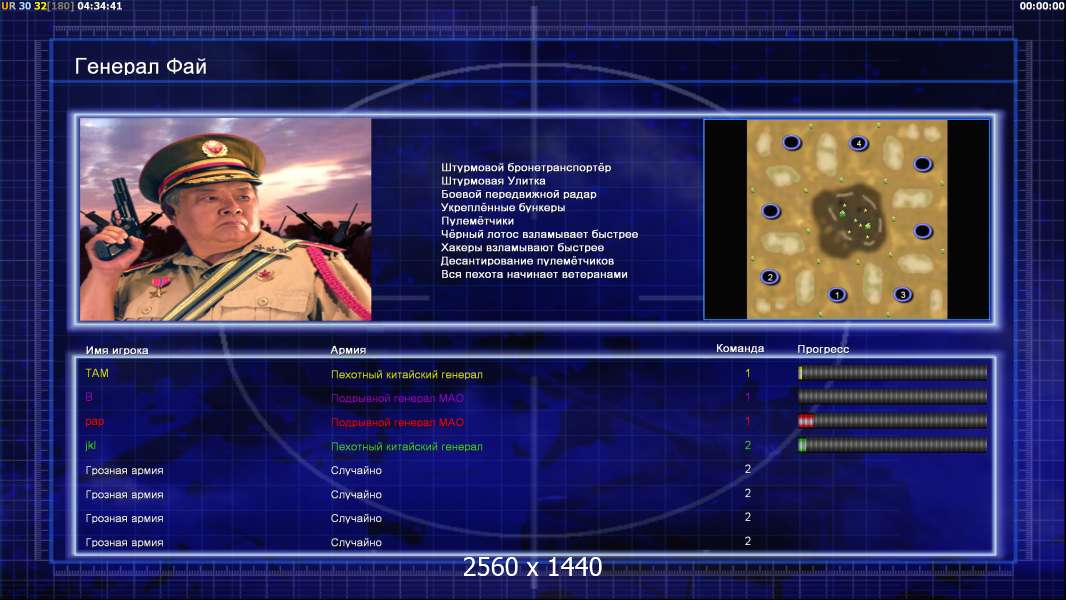This screenshot has height=600, width=1066.
Task: Select the red player name 'pap'
Action: click(94, 421)
